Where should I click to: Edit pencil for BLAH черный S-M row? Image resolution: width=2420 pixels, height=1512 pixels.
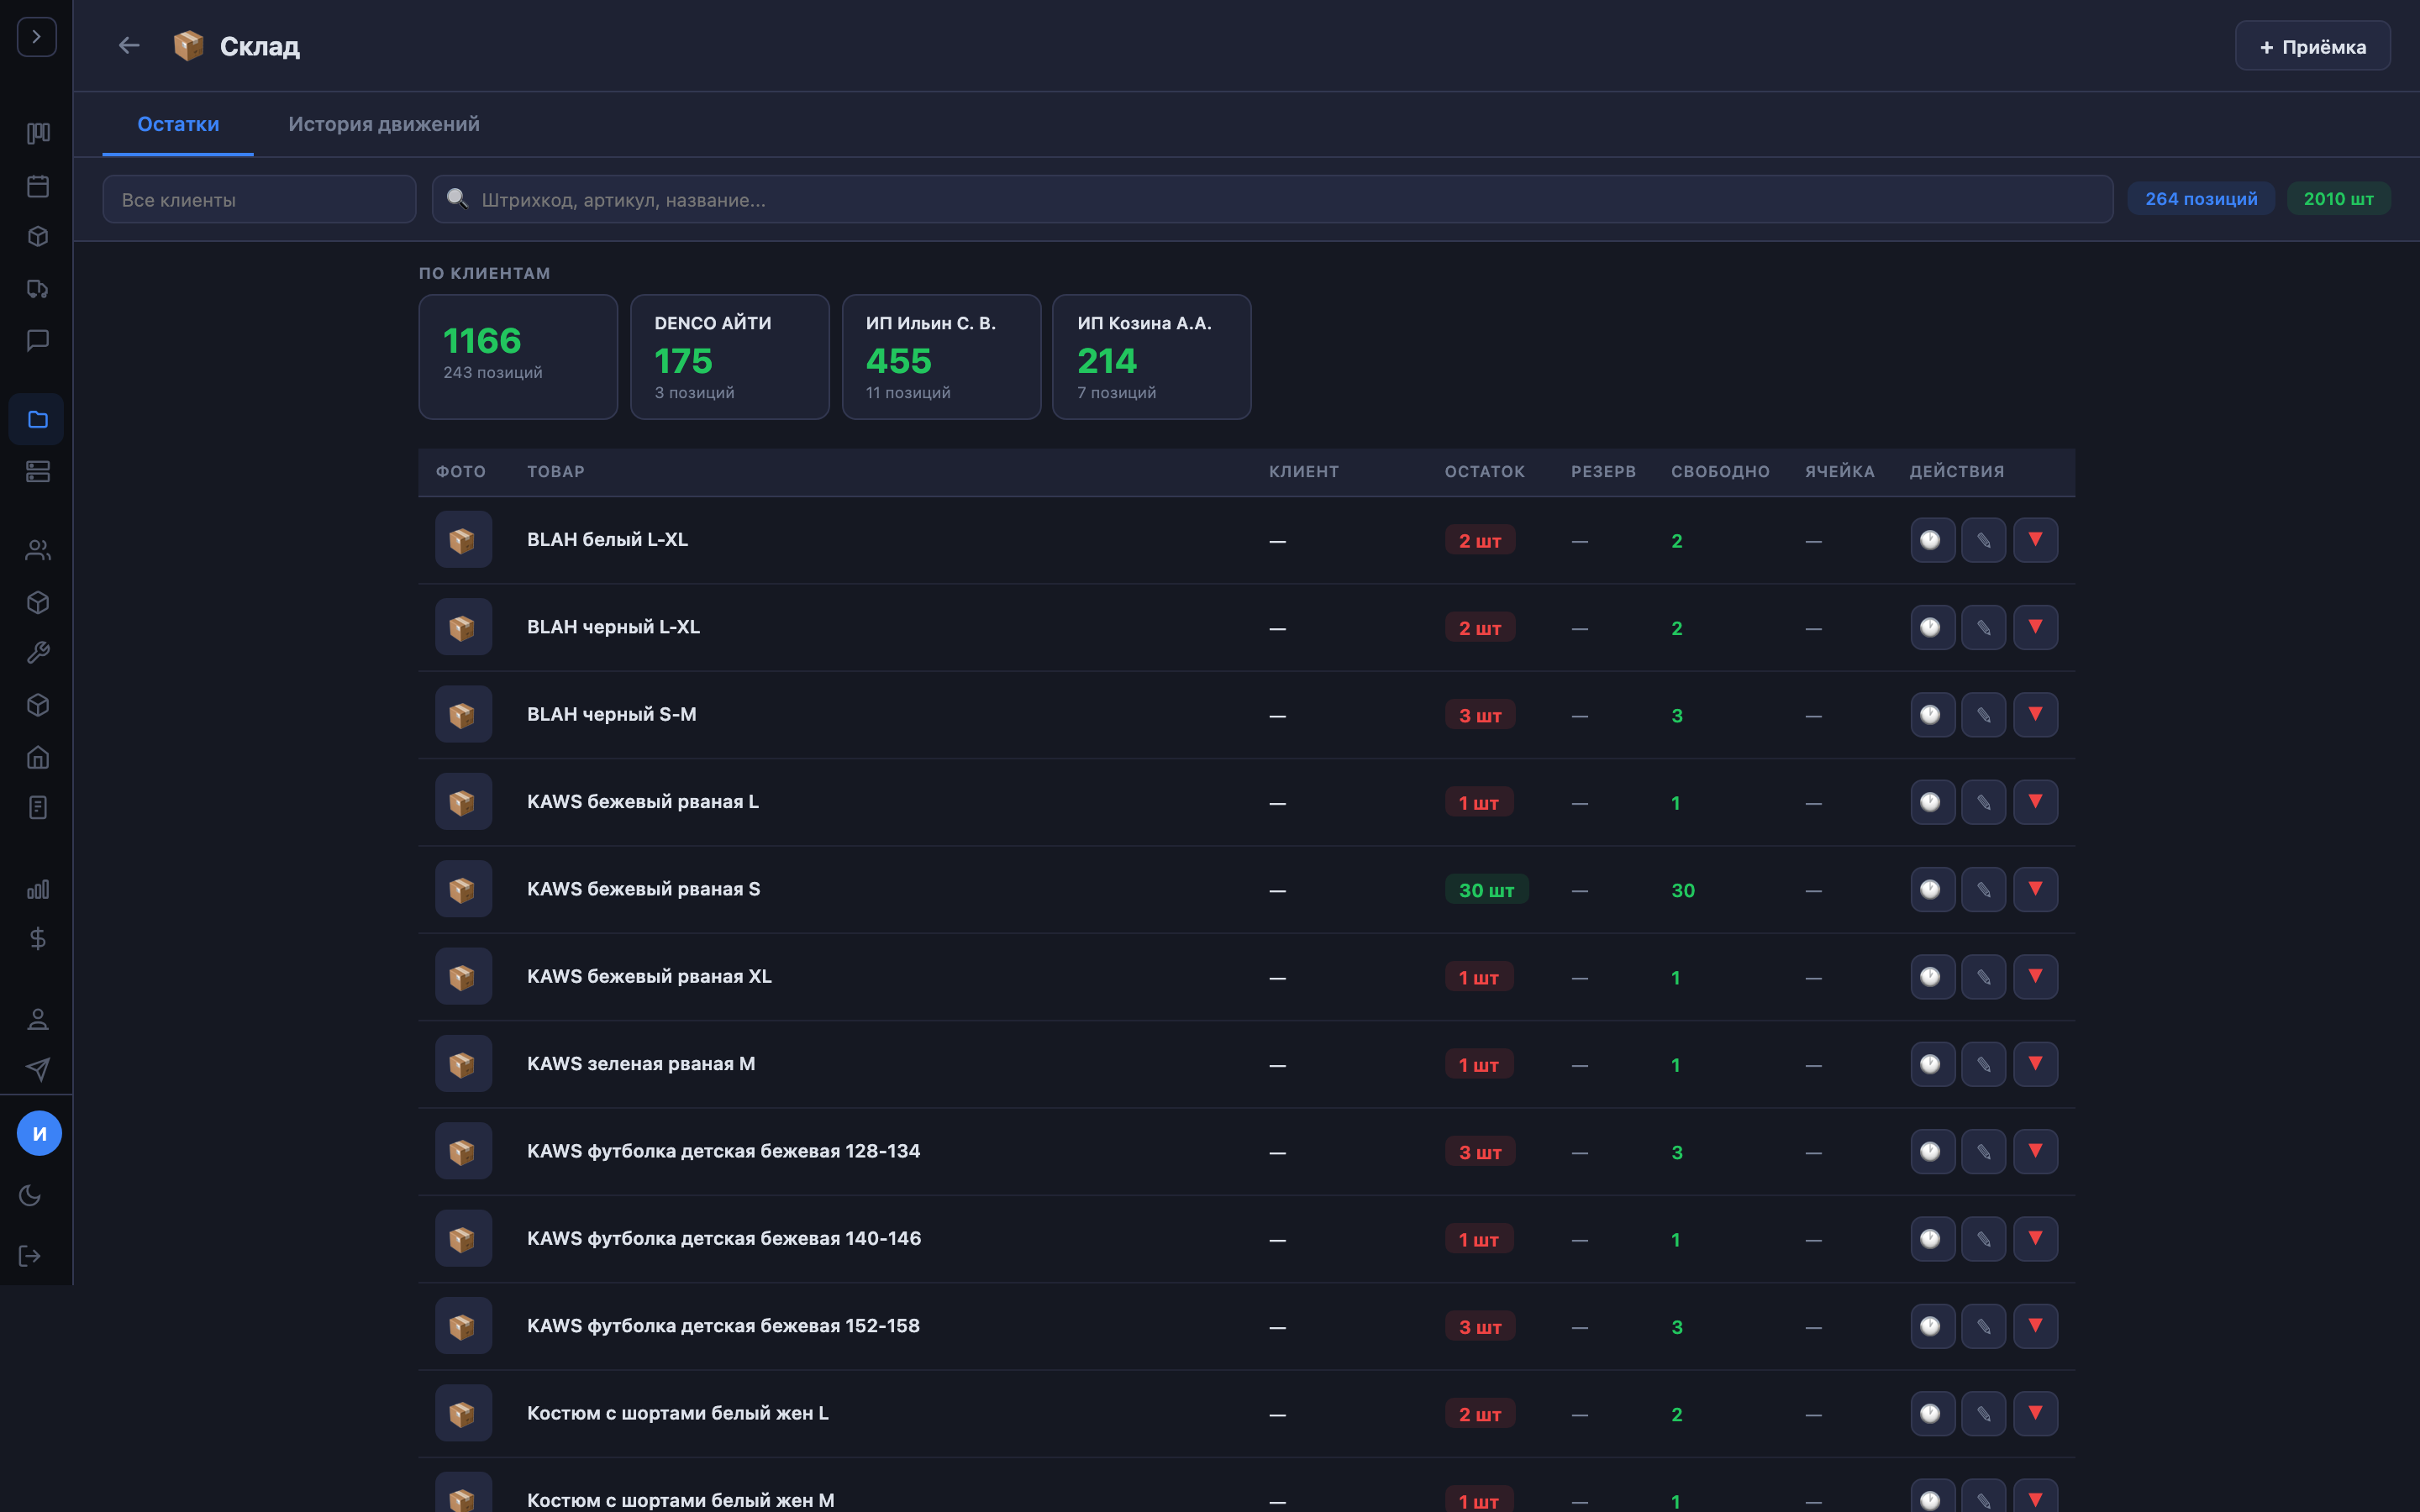[1983, 715]
